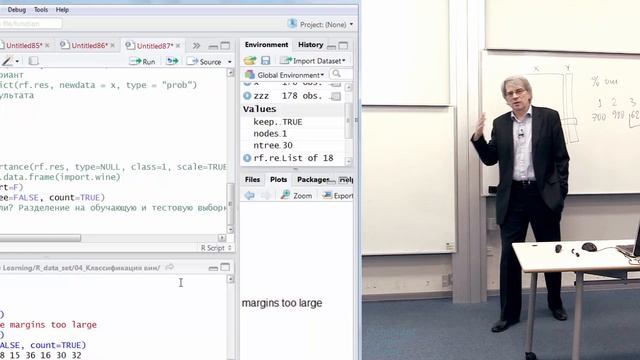Image resolution: width=640 pixels, height=360 pixels.
Task: Select the ntree value row
Action: click(293, 145)
